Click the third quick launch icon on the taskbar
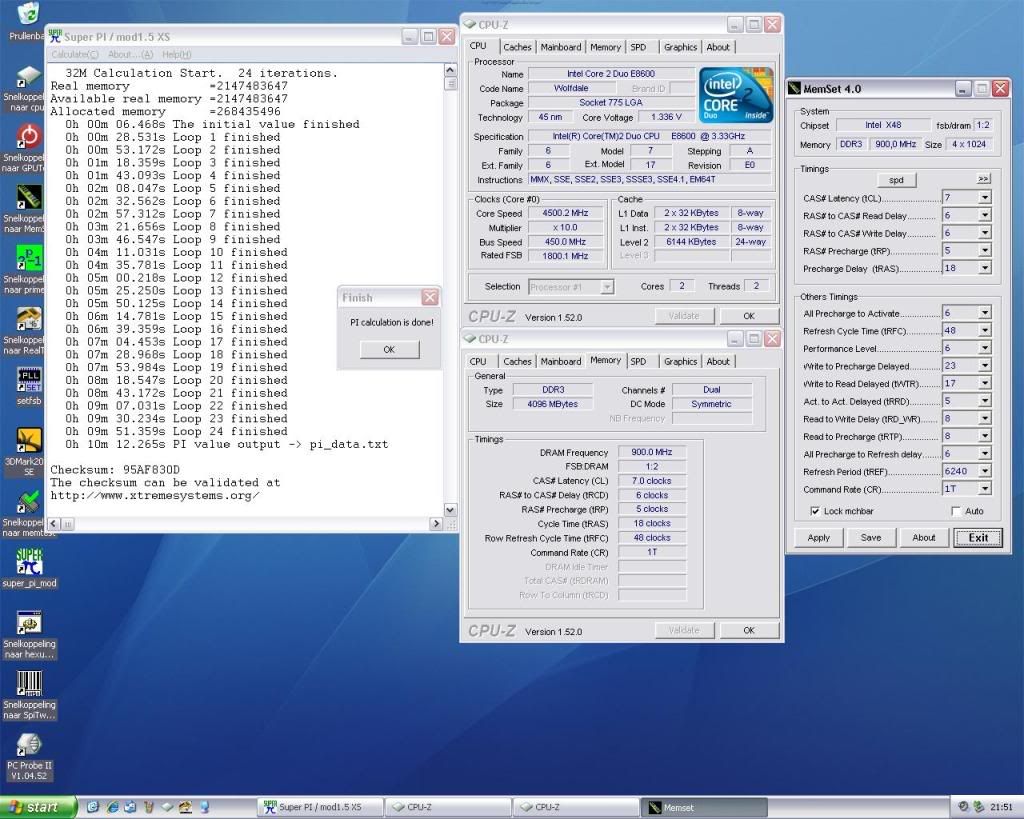1024x819 pixels. (x=131, y=807)
